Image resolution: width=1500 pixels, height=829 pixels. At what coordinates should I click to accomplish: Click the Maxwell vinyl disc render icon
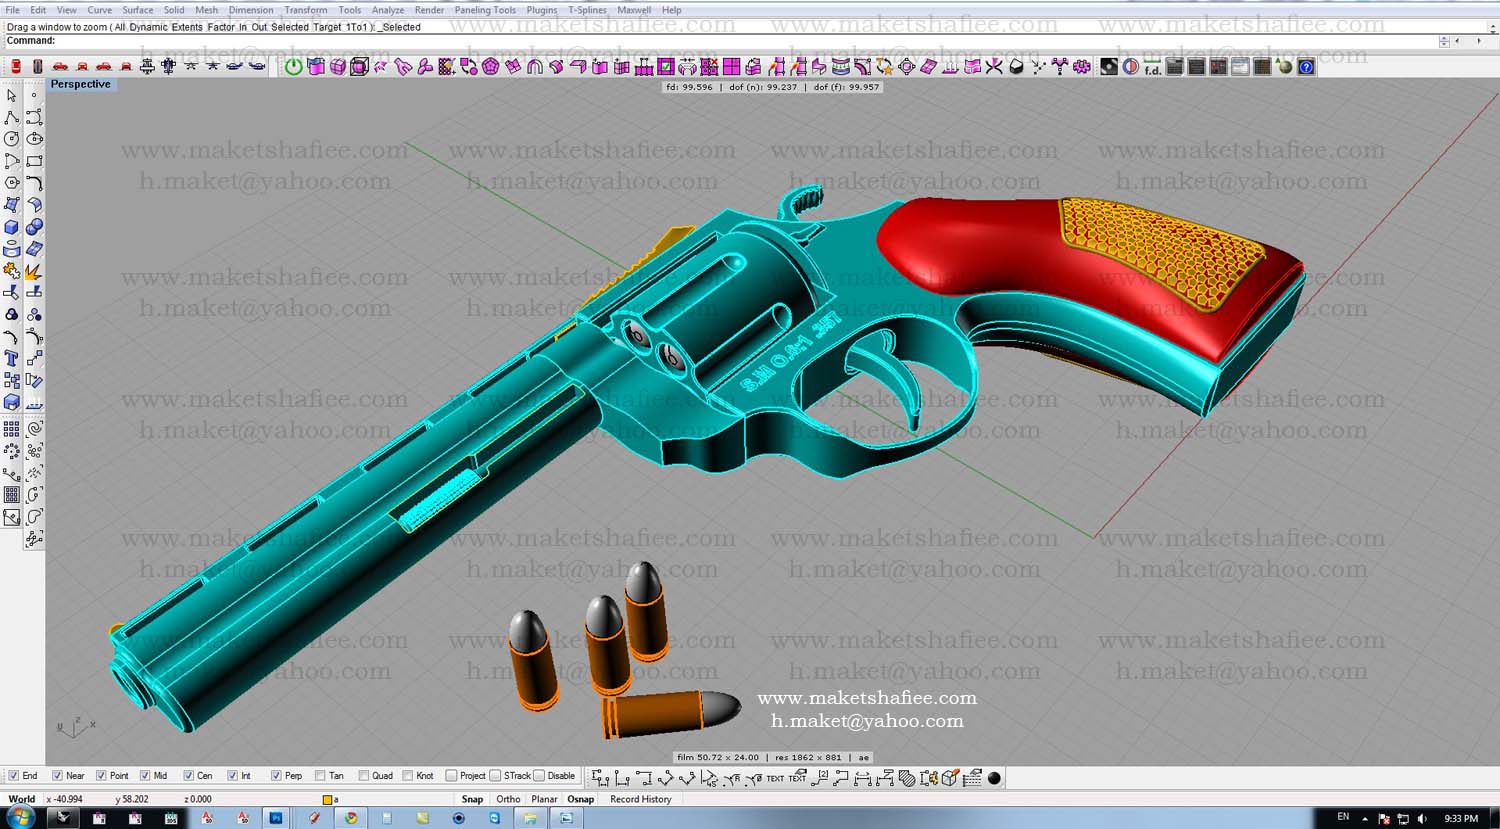click(x=1109, y=67)
